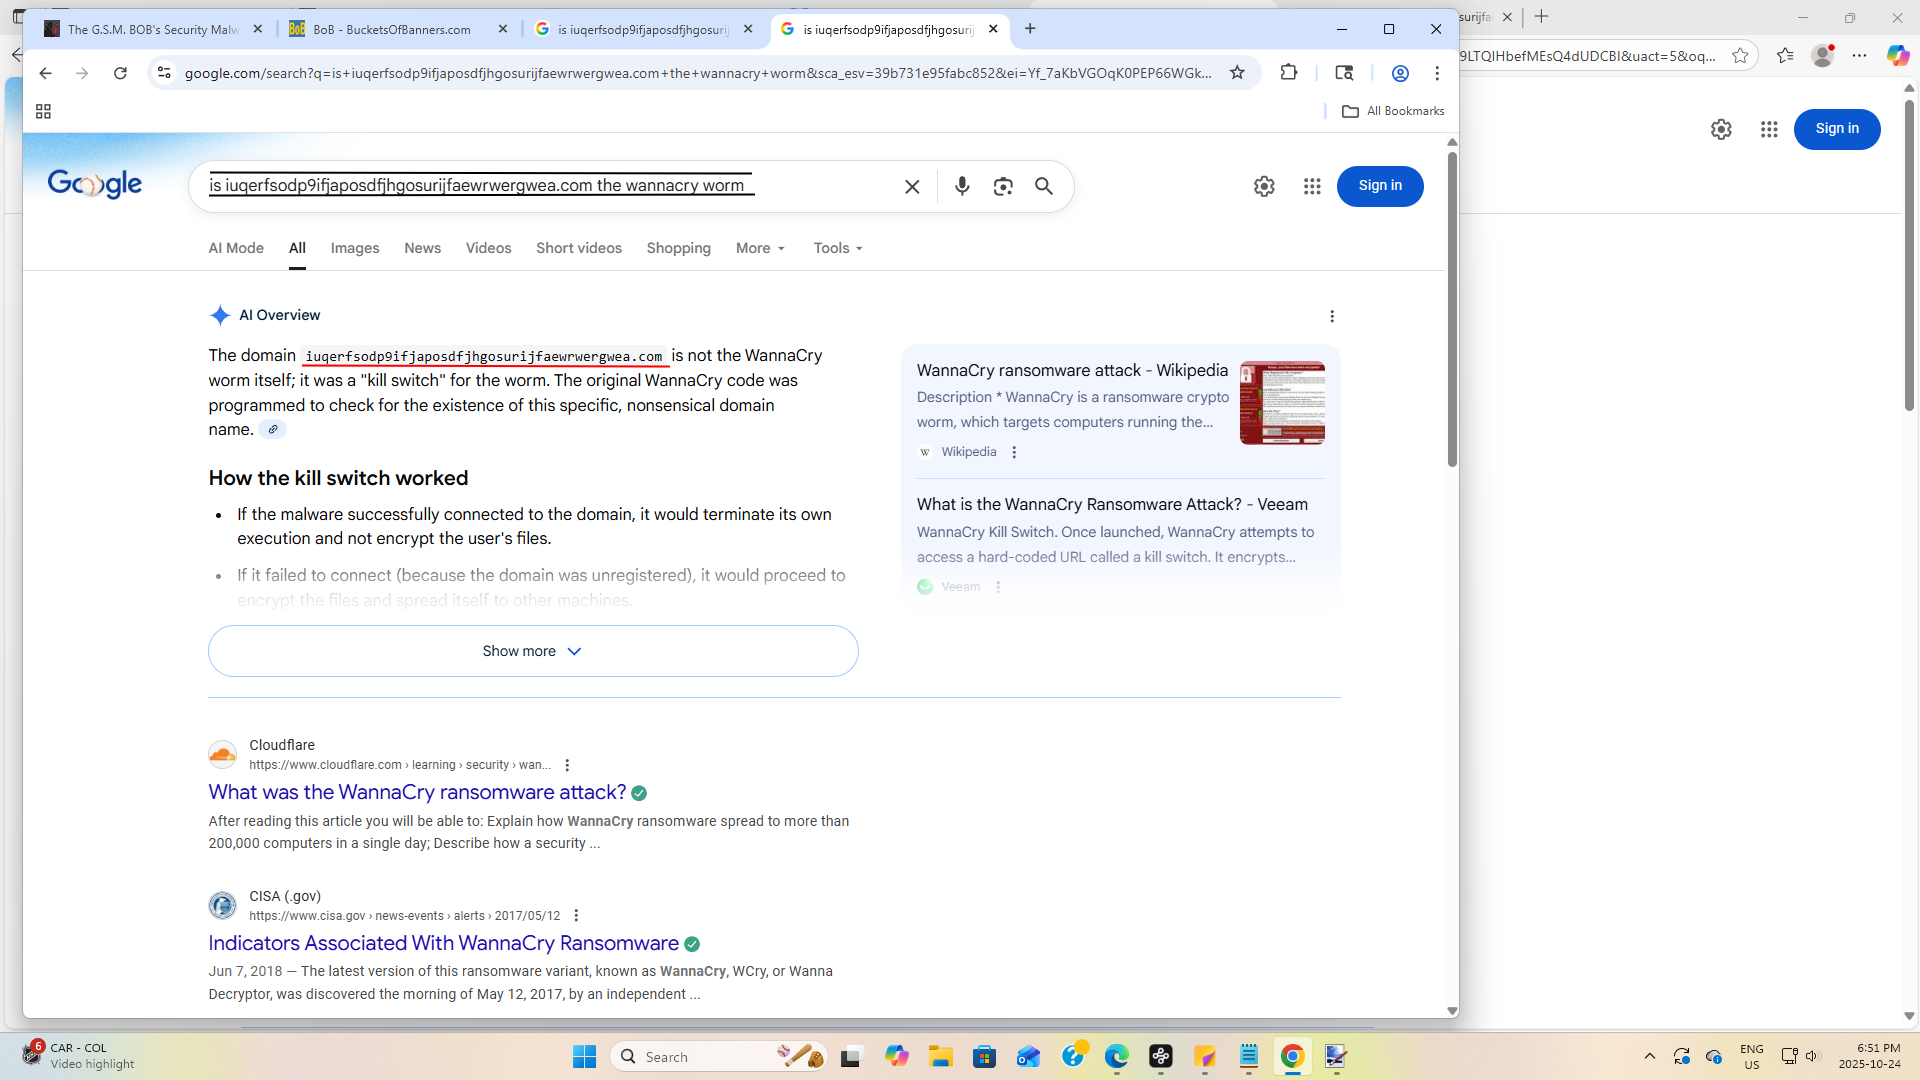The height and width of the screenshot is (1080, 1920).
Task: Open Chrome's Extensions puzzle icon
Action: (1289, 73)
